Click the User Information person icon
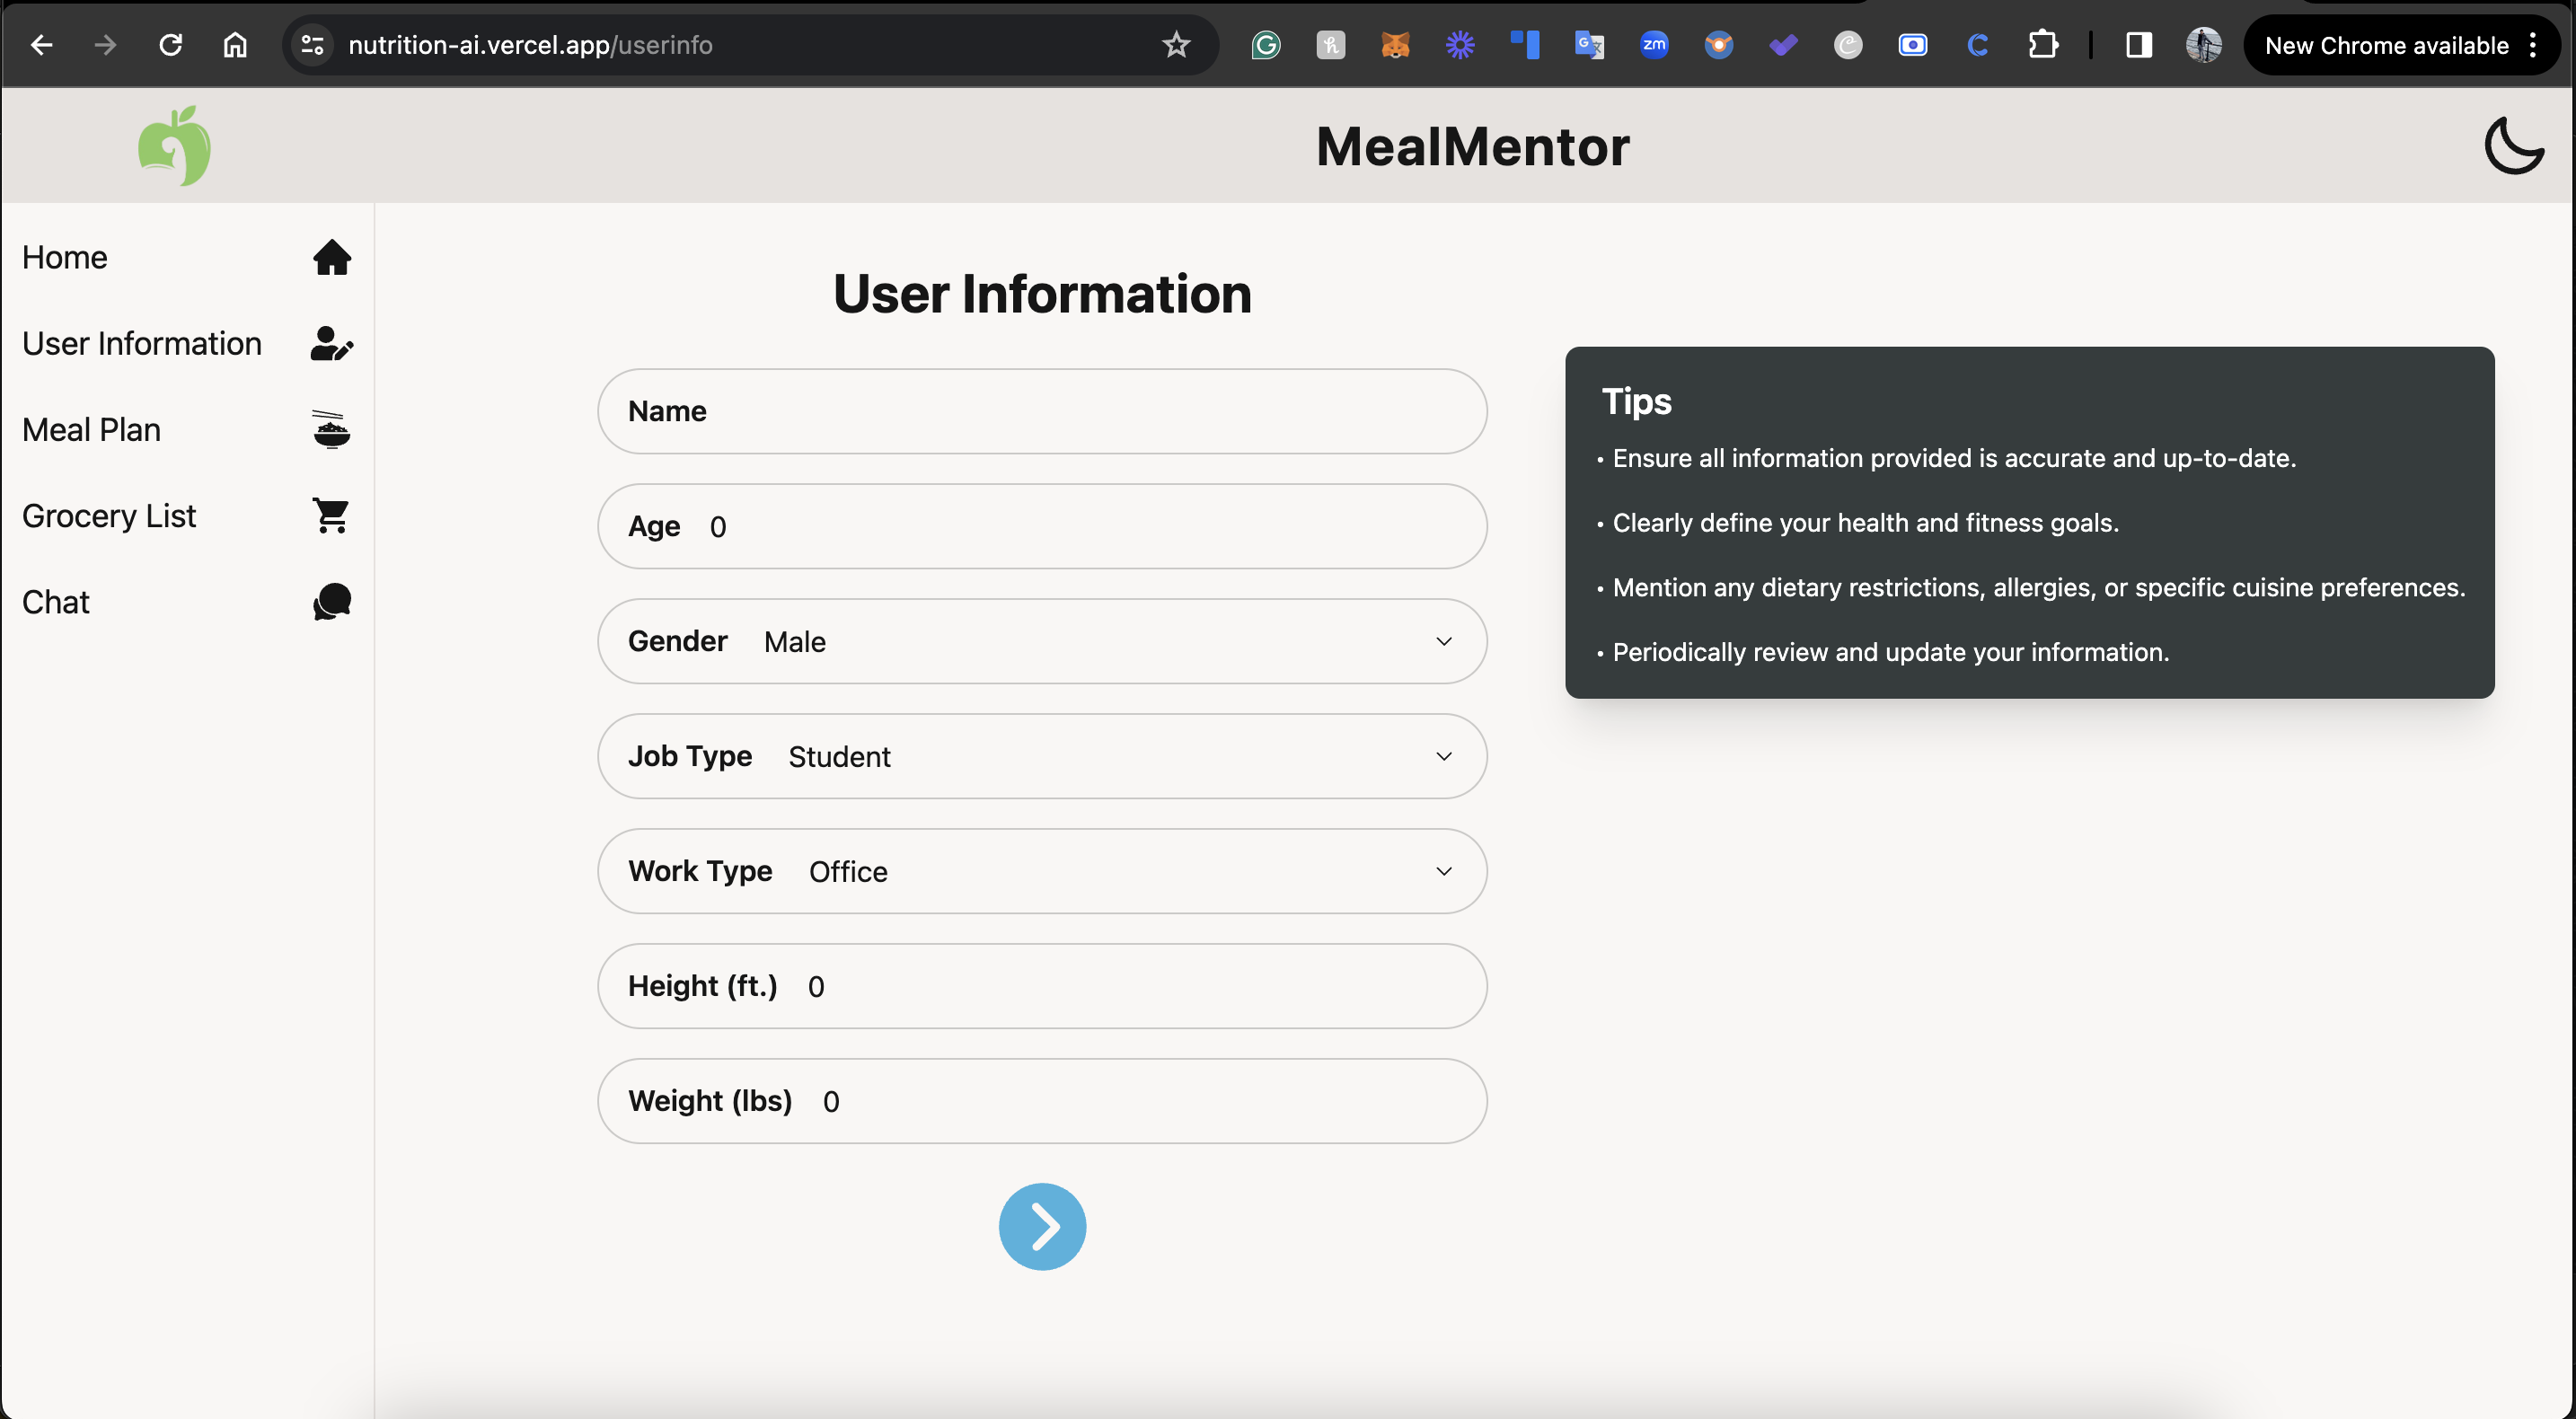 [330, 344]
